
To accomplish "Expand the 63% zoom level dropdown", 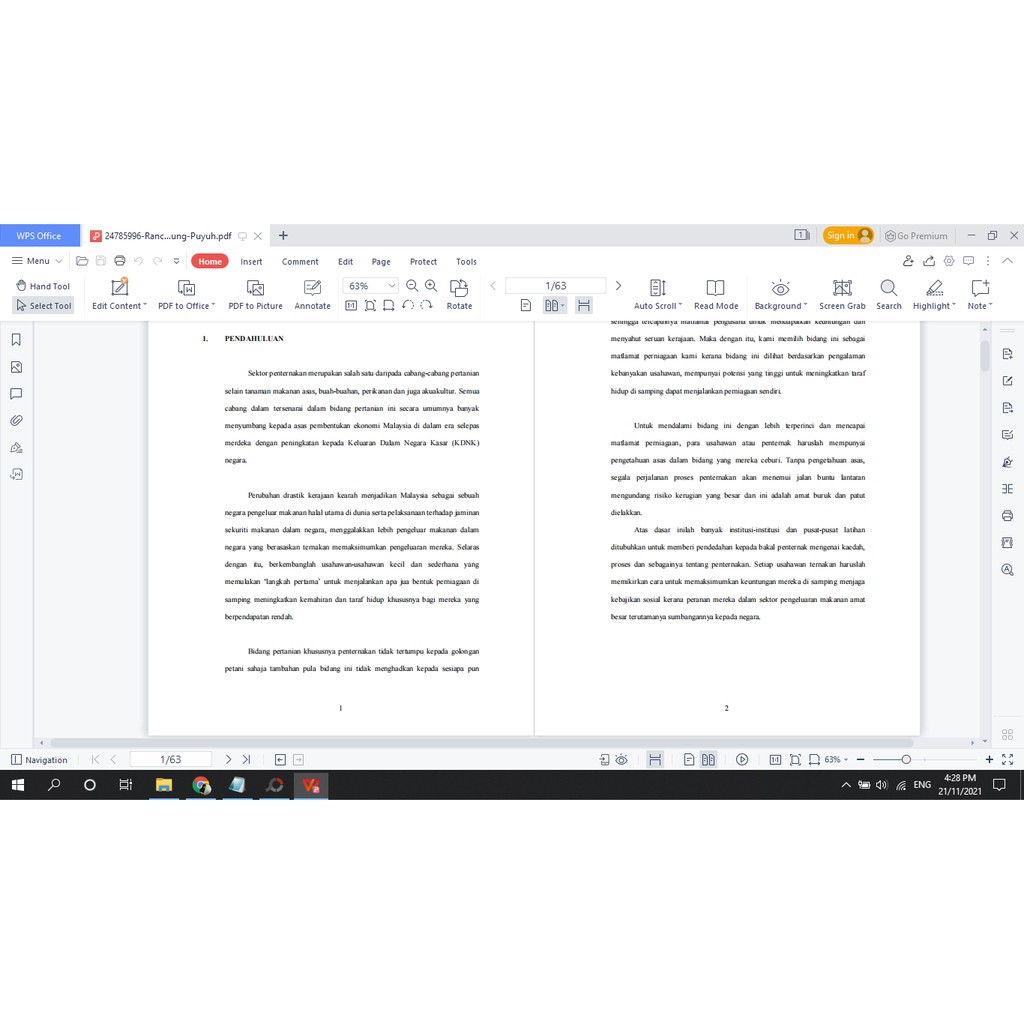I will 391,286.
